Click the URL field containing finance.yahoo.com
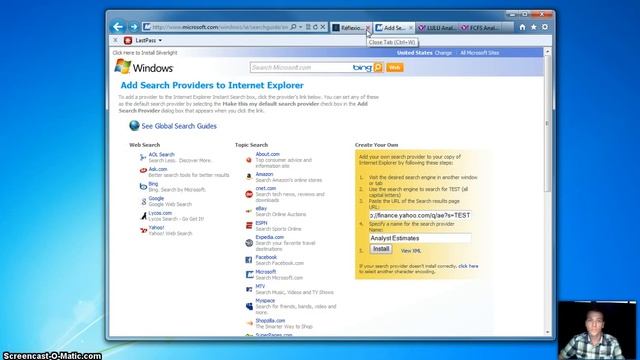640x360 pixels. point(420,215)
